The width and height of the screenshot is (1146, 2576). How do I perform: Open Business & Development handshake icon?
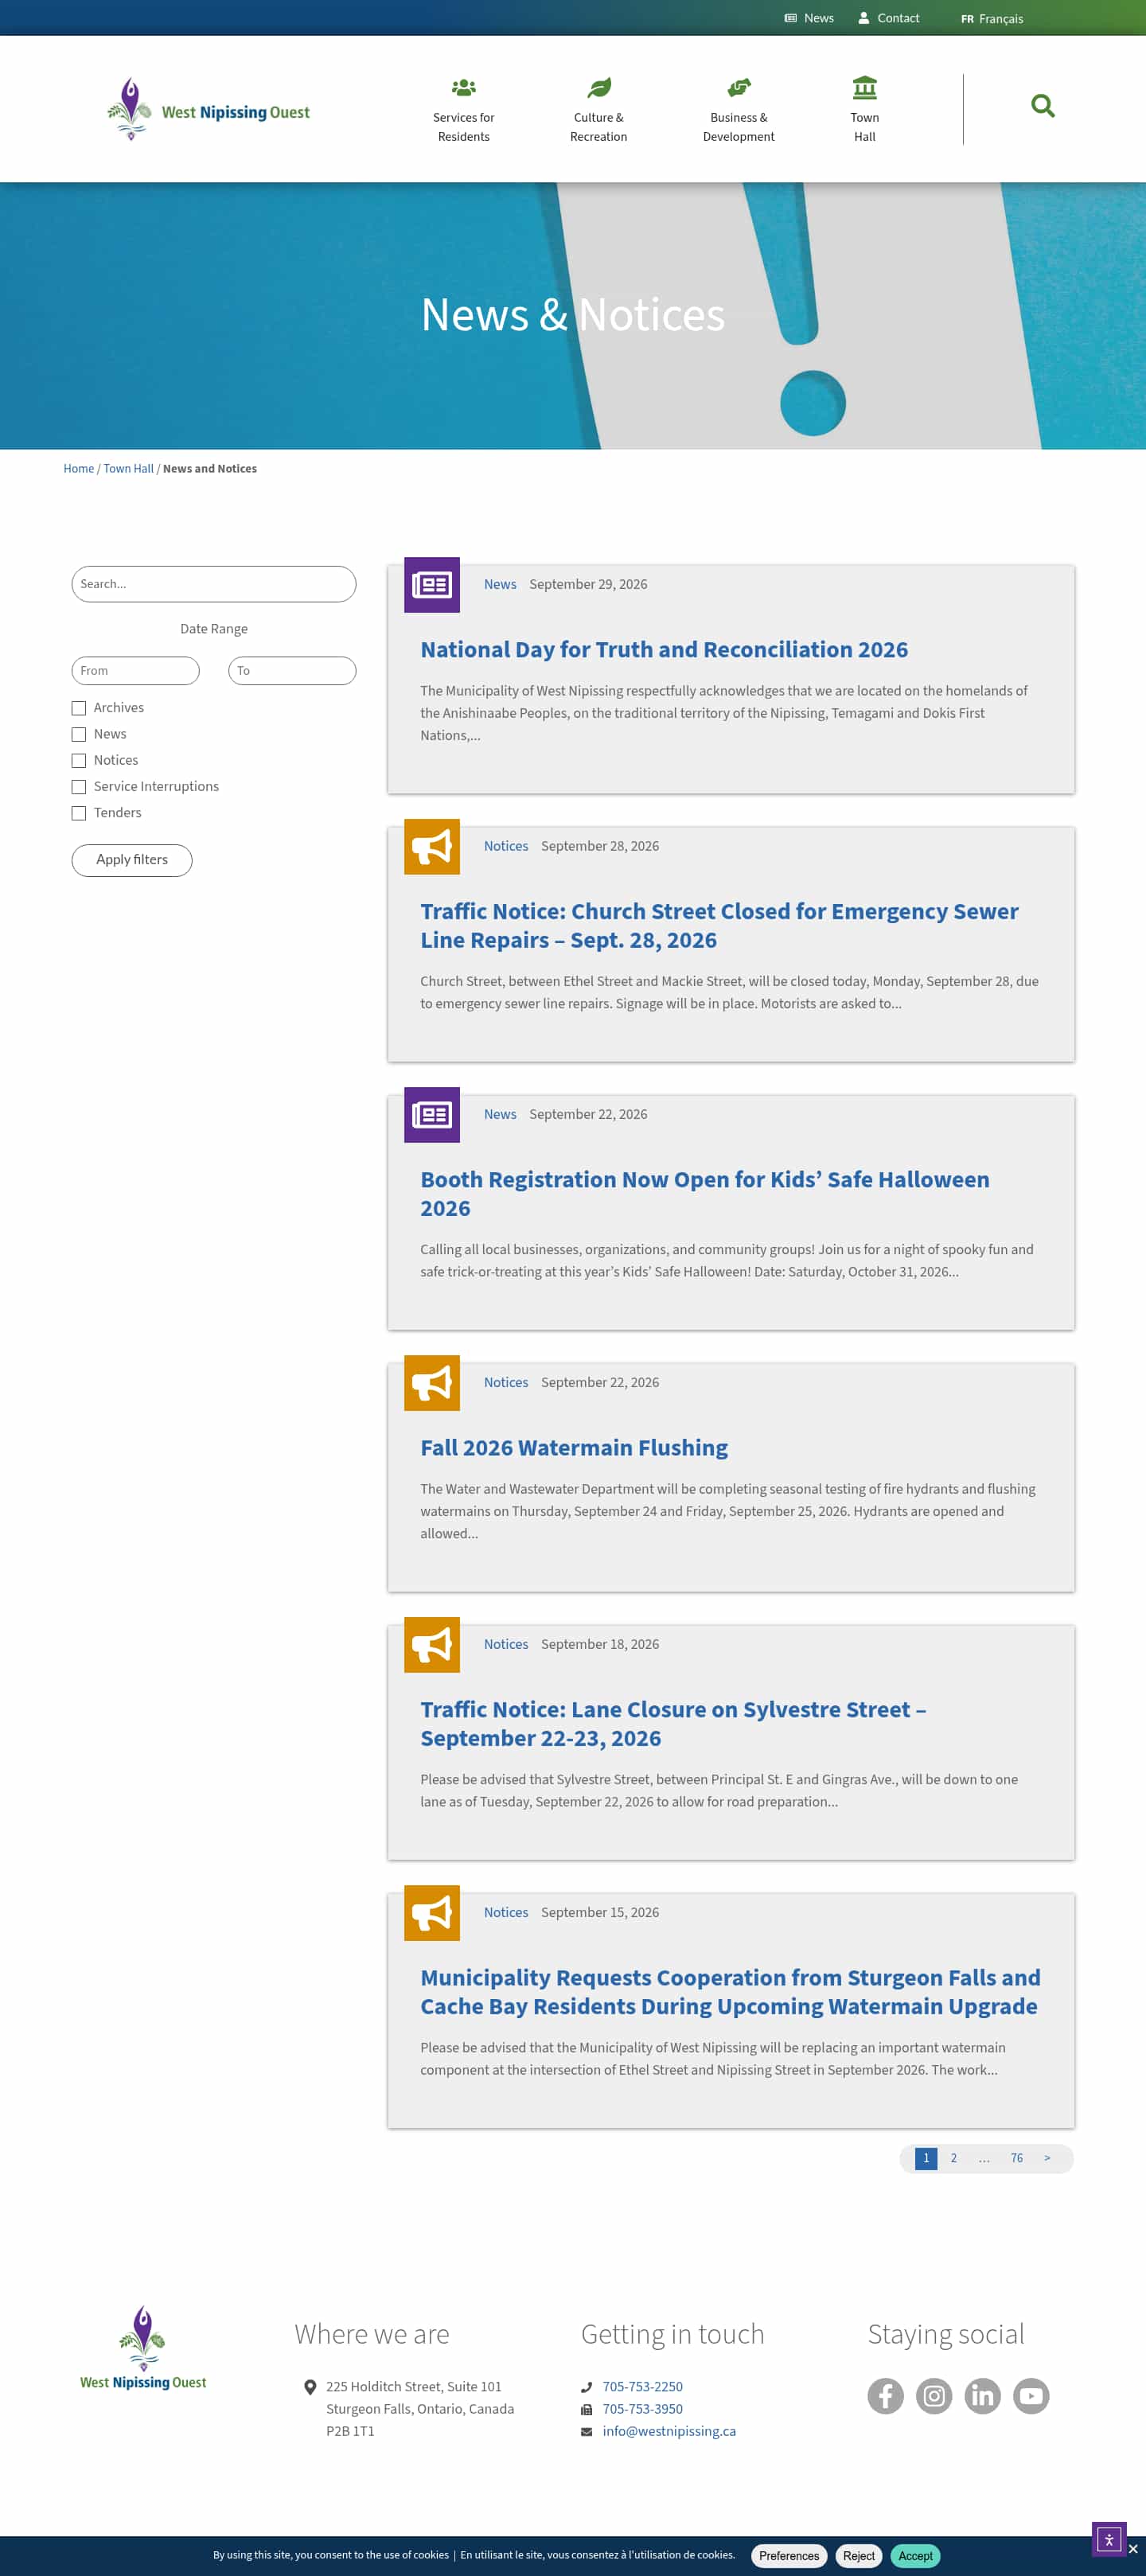[x=738, y=88]
